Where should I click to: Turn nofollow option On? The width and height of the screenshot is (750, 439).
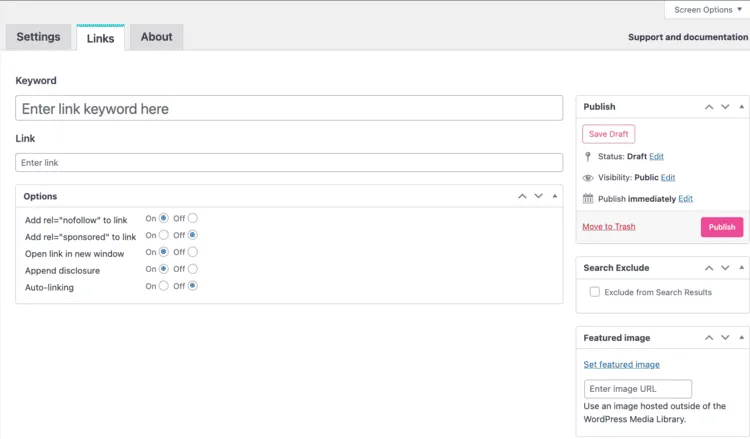coord(164,218)
